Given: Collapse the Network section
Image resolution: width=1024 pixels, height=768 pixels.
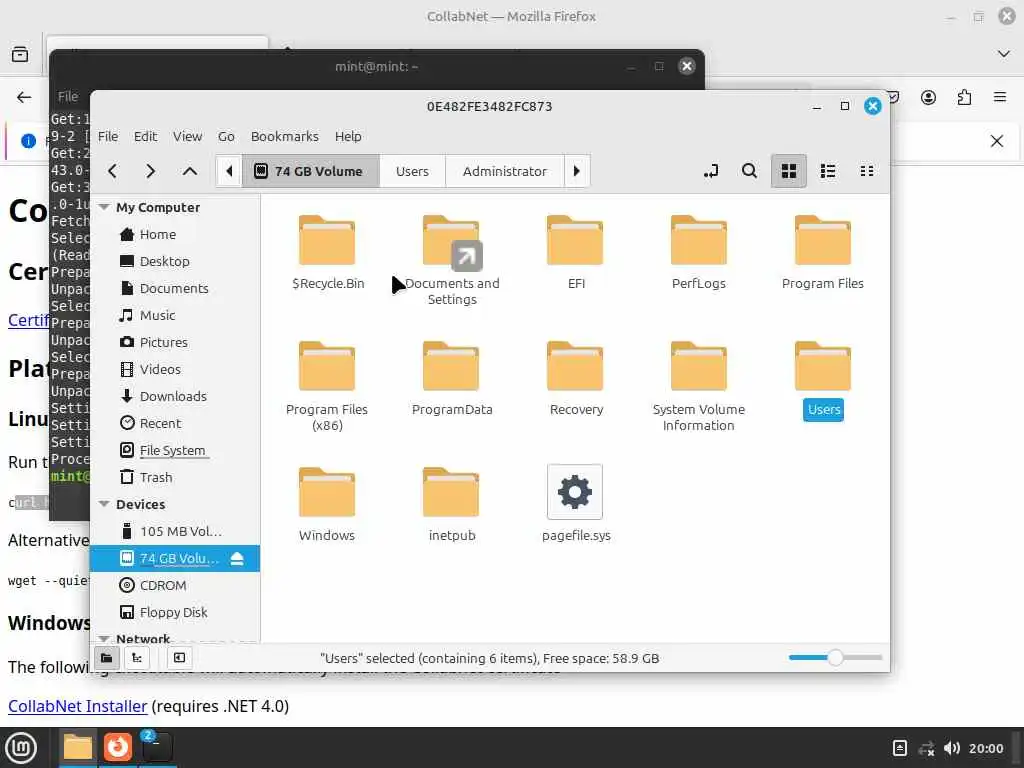Looking at the screenshot, I should [x=104, y=638].
